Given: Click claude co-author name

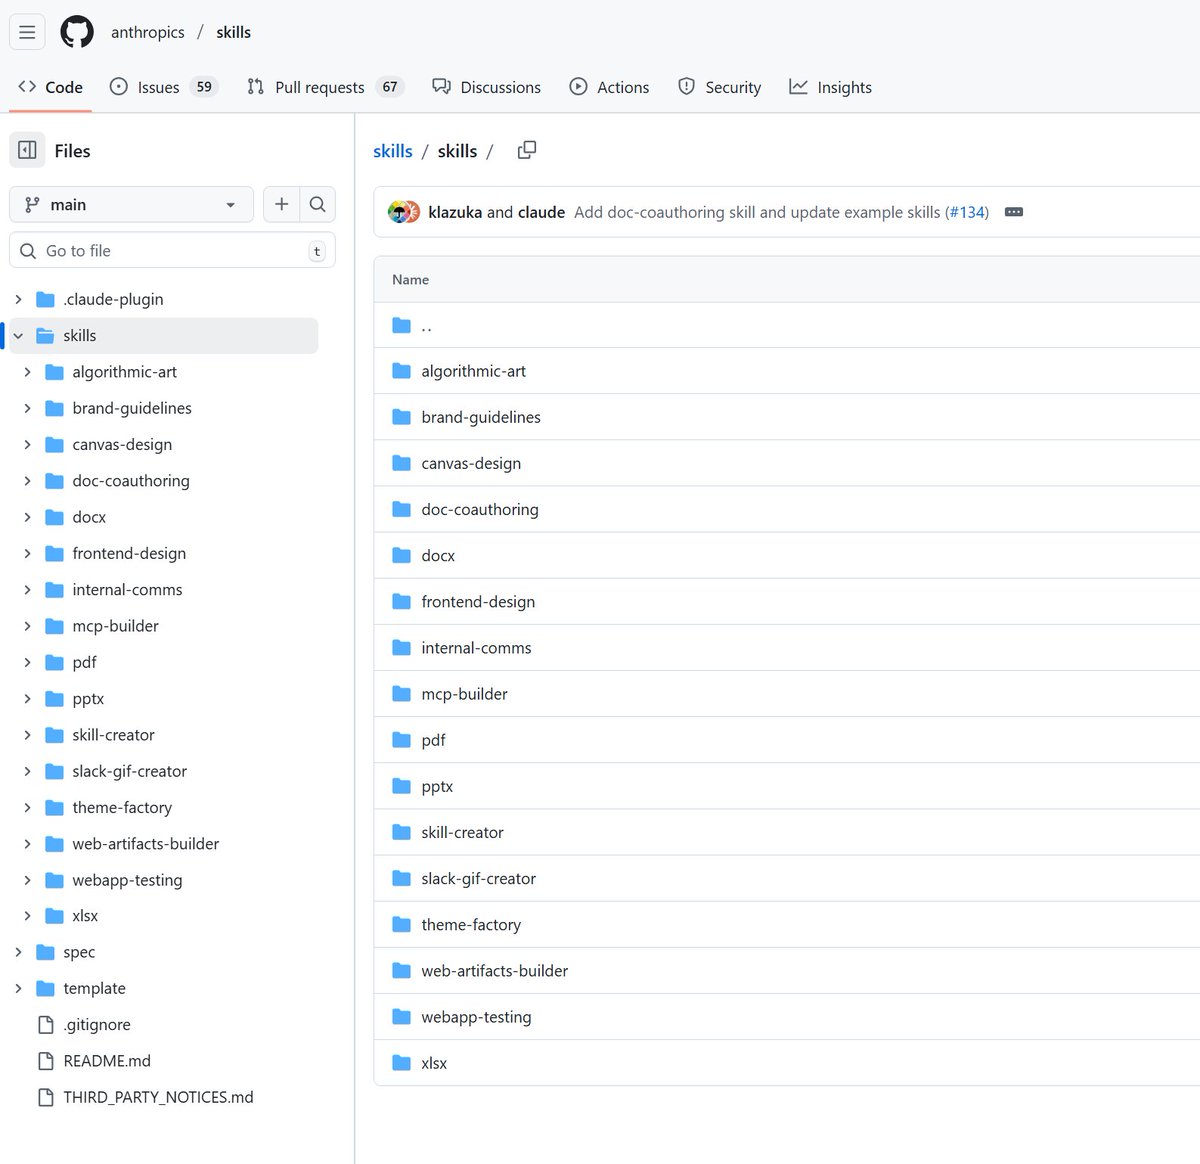Looking at the screenshot, I should [541, 212].
